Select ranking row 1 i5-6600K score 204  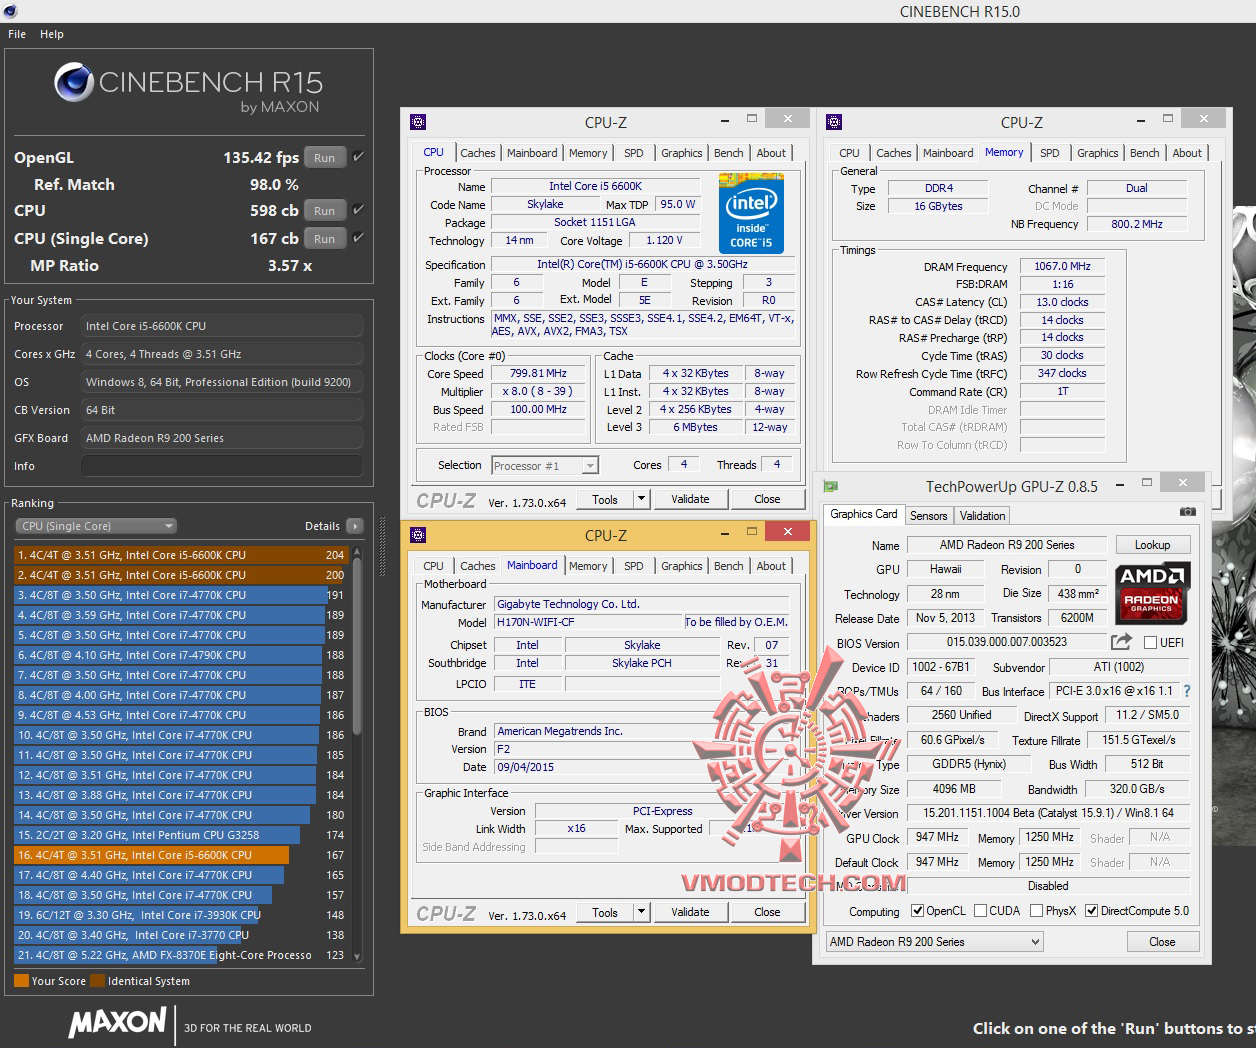(x=181, y=555)
